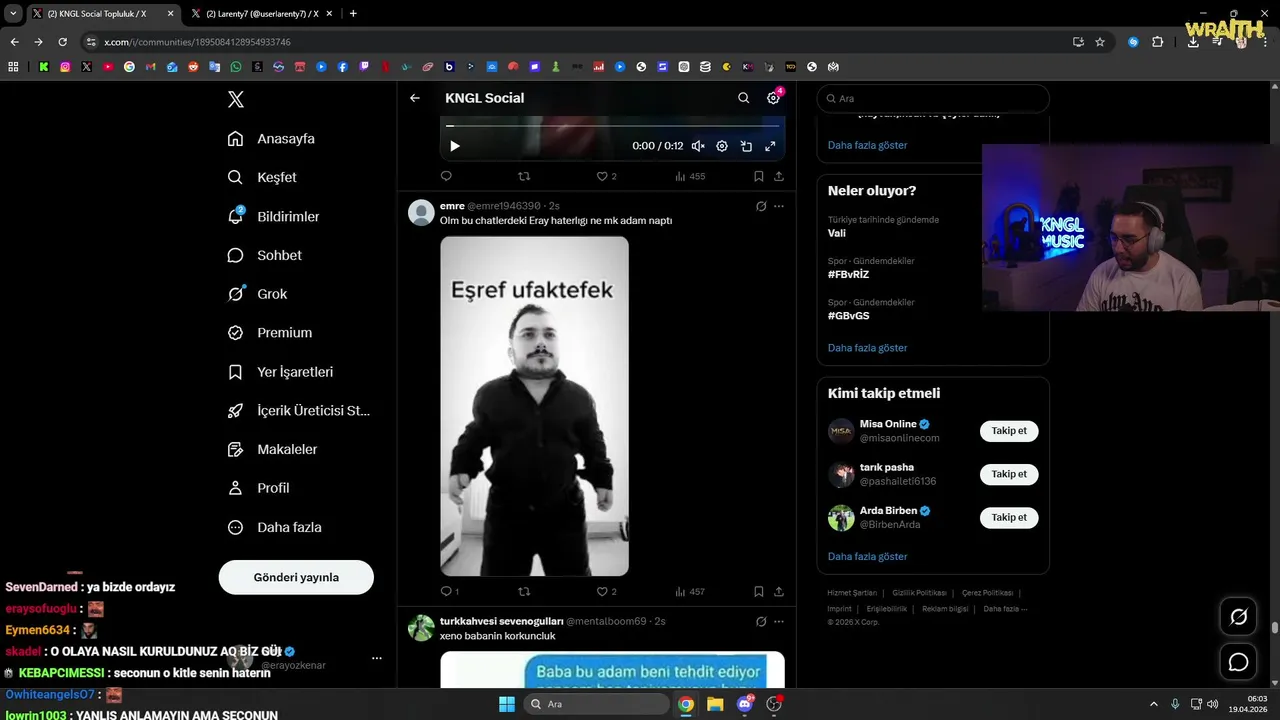Toggle picture-in-picture on the video
The height and width of the screenshot is (720, 1280).
tap(746, 146)
